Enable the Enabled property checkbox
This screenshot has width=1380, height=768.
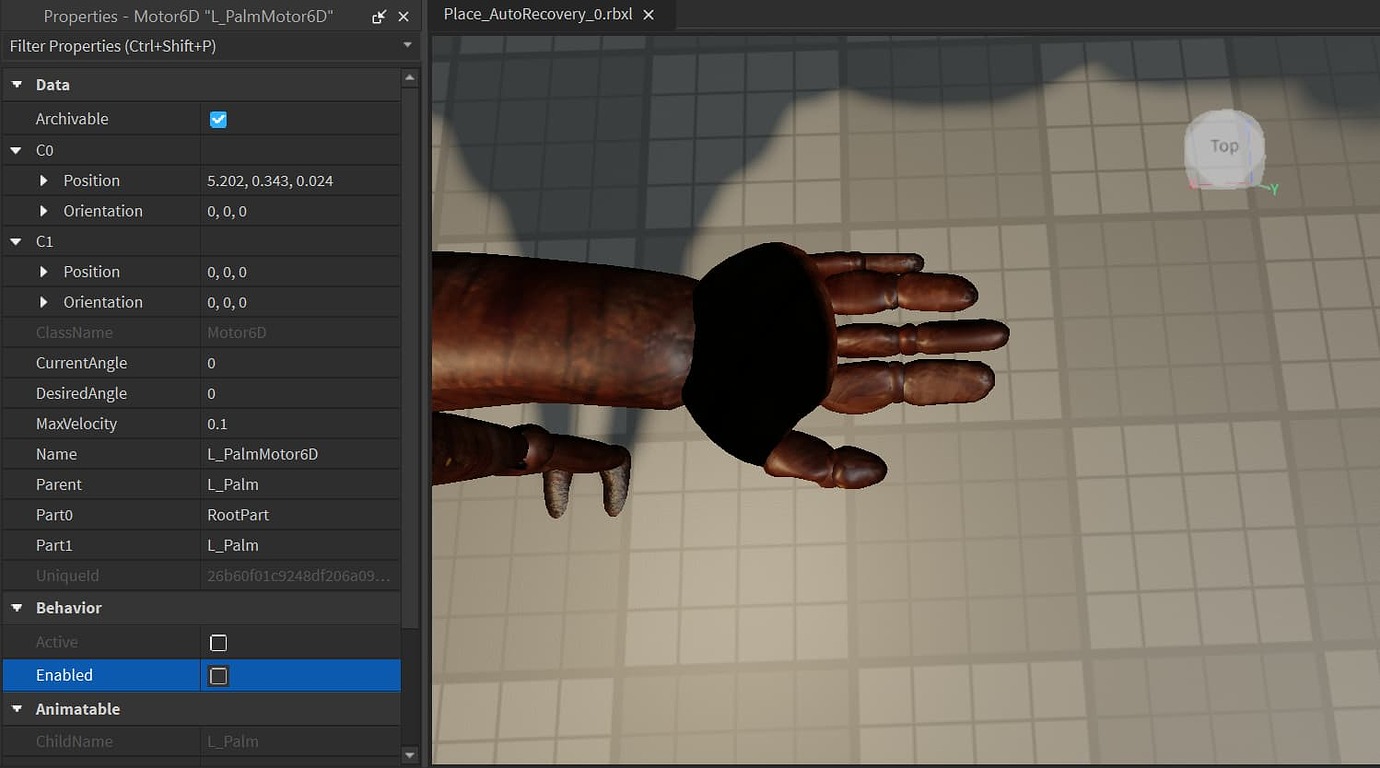click(x=218, y=676)
